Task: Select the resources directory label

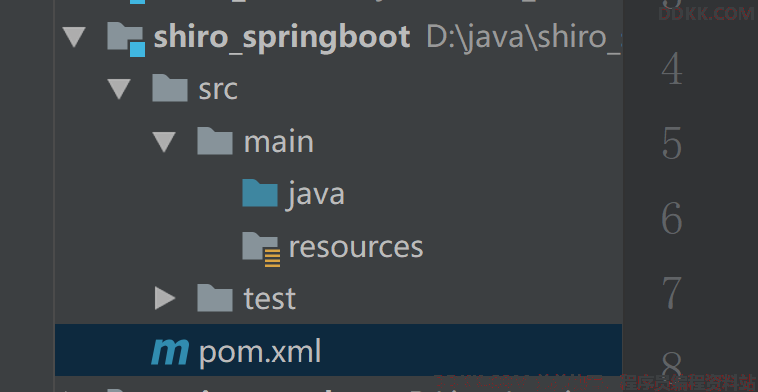Action: [356, 247]
